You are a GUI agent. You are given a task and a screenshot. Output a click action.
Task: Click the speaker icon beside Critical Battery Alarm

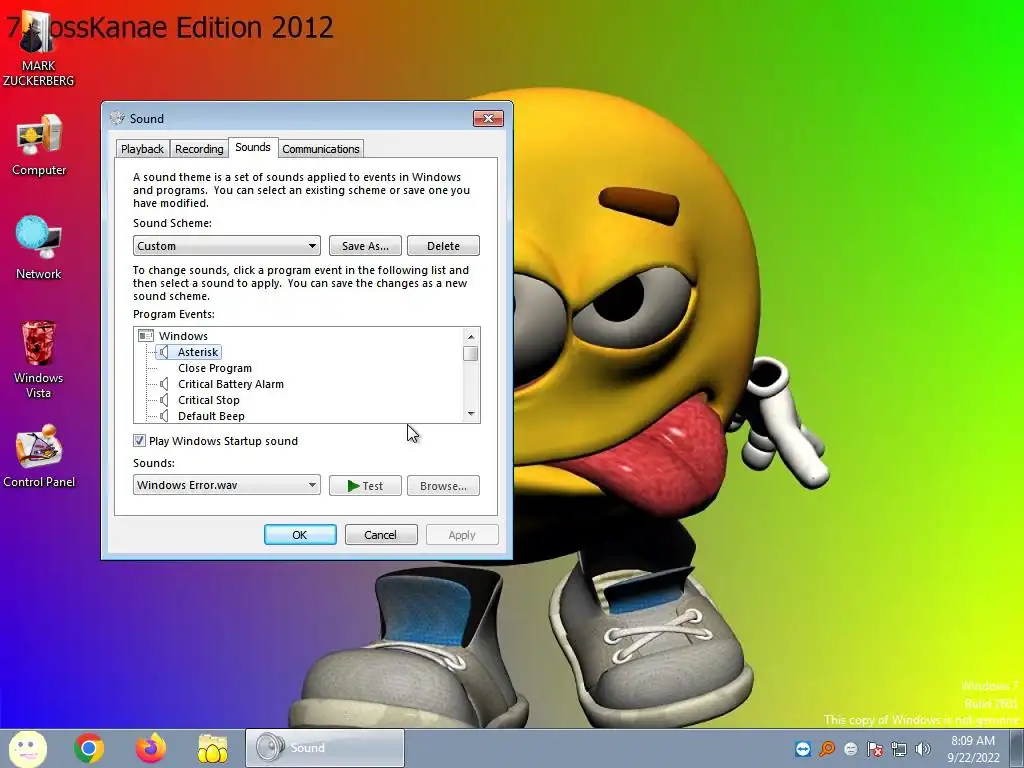(x=164, y=384)
